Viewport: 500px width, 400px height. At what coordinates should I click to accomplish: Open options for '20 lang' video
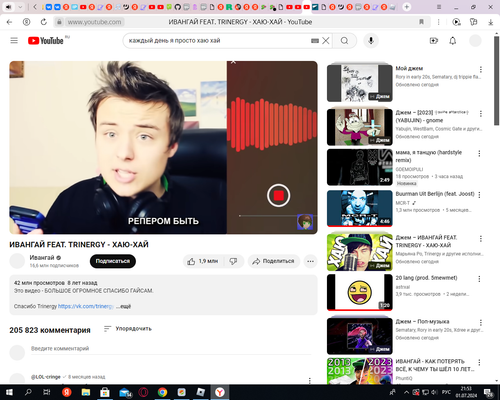(x=479, y=279)
